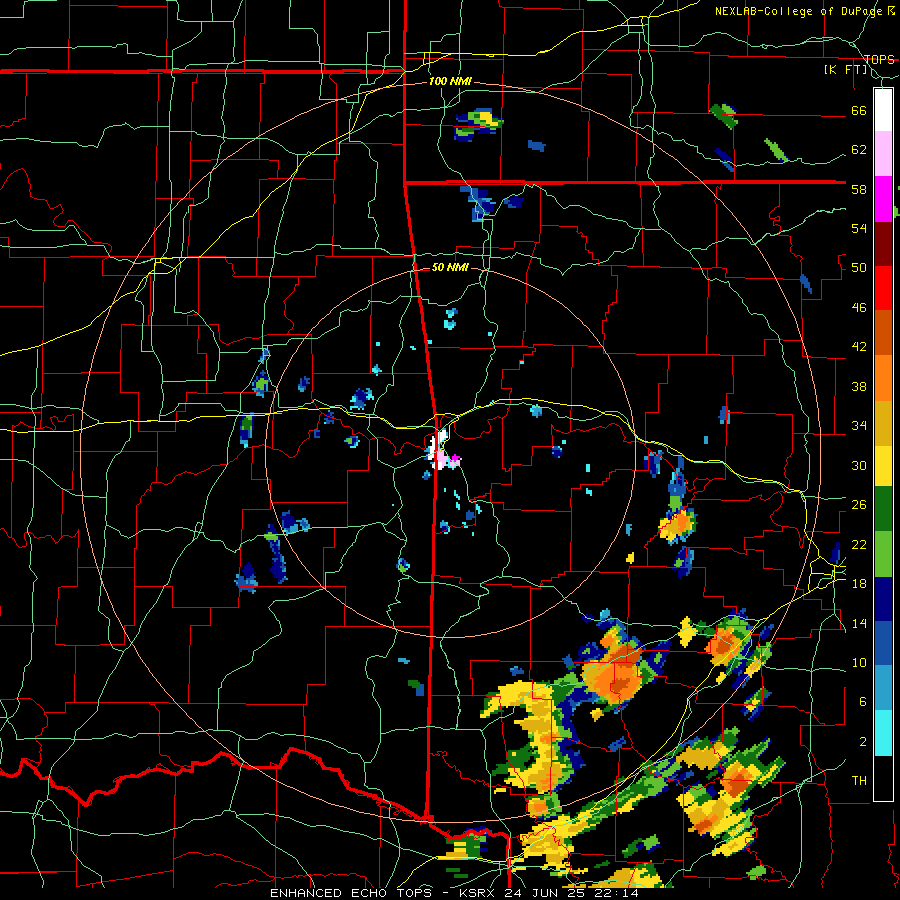Viewport: 900px width, 900px height.
Task: Click the light orange legend swatch
Action: [x=883, y=378]
